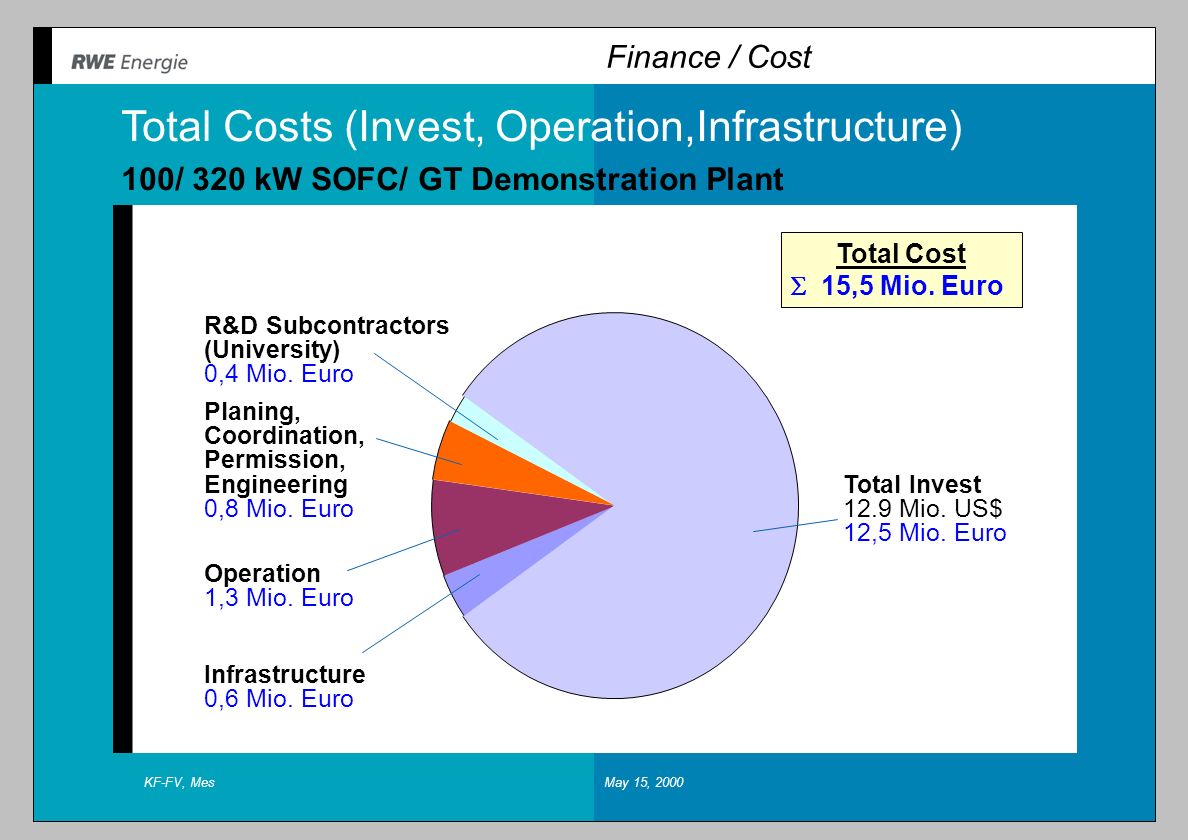Select the '0,6 Mio. Euro' value
The width and height of the screenshot is (1188, 840).
pos(279,698)
